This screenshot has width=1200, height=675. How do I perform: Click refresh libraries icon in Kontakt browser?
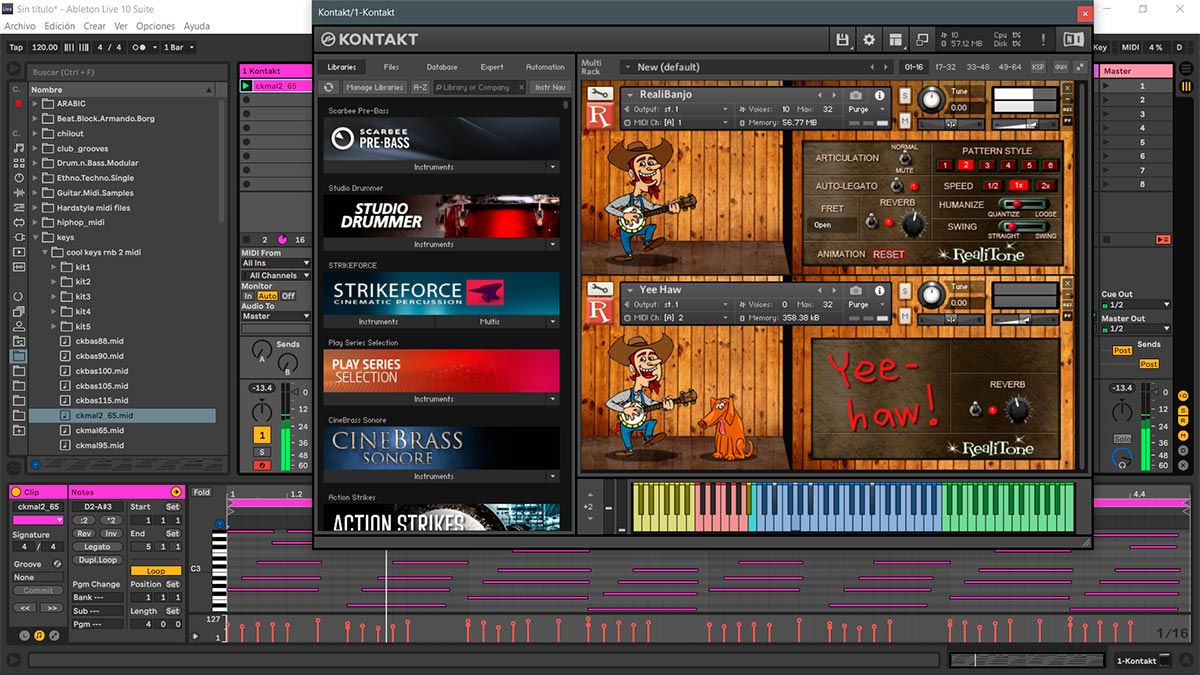tap(329, 87)
